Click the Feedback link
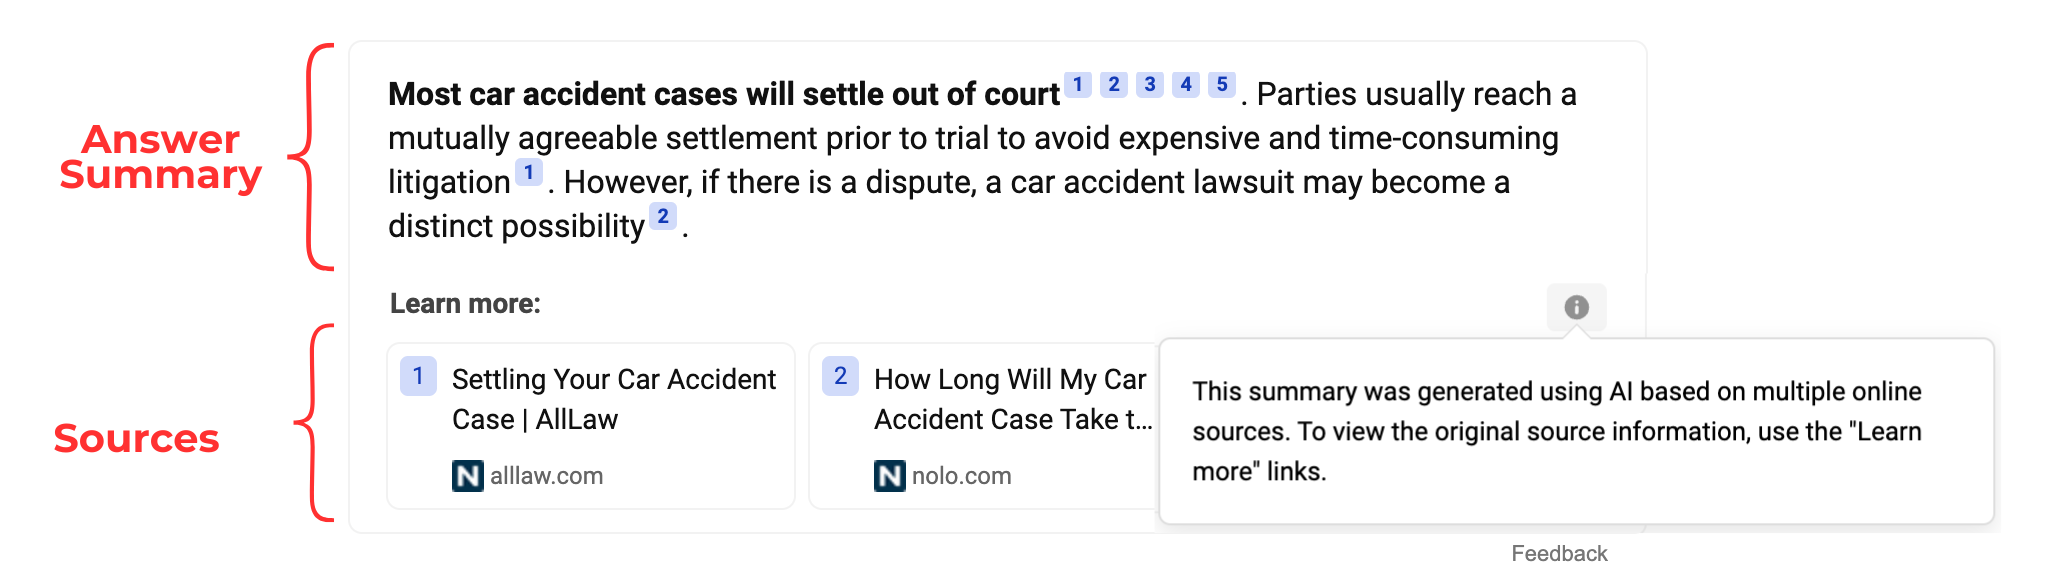The height and width of the screenshot is (582, 2060). pos(1559,554)
